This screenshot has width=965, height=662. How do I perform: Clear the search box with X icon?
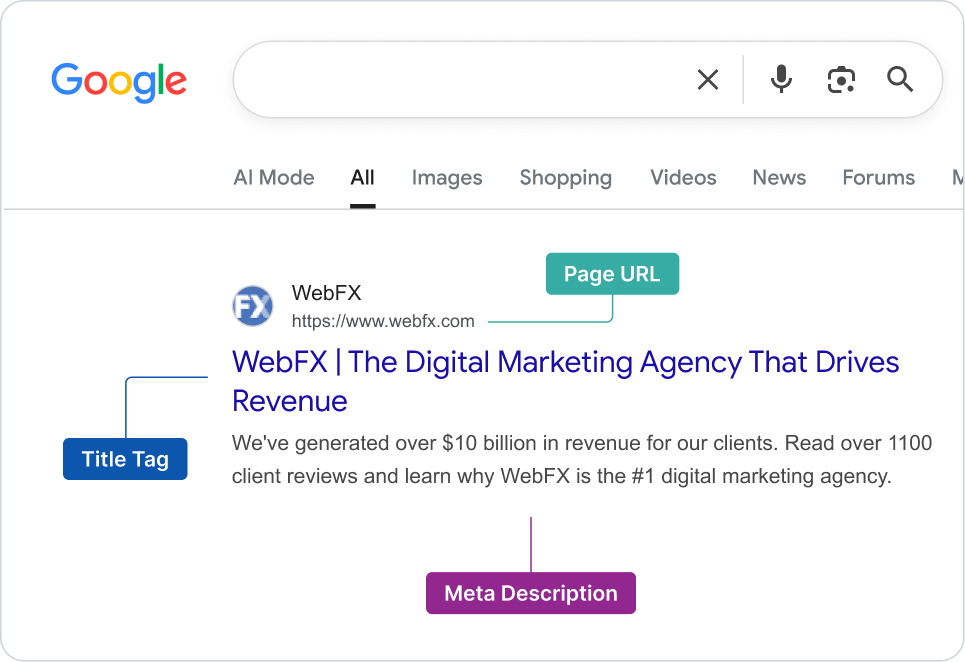pos(708,79)
